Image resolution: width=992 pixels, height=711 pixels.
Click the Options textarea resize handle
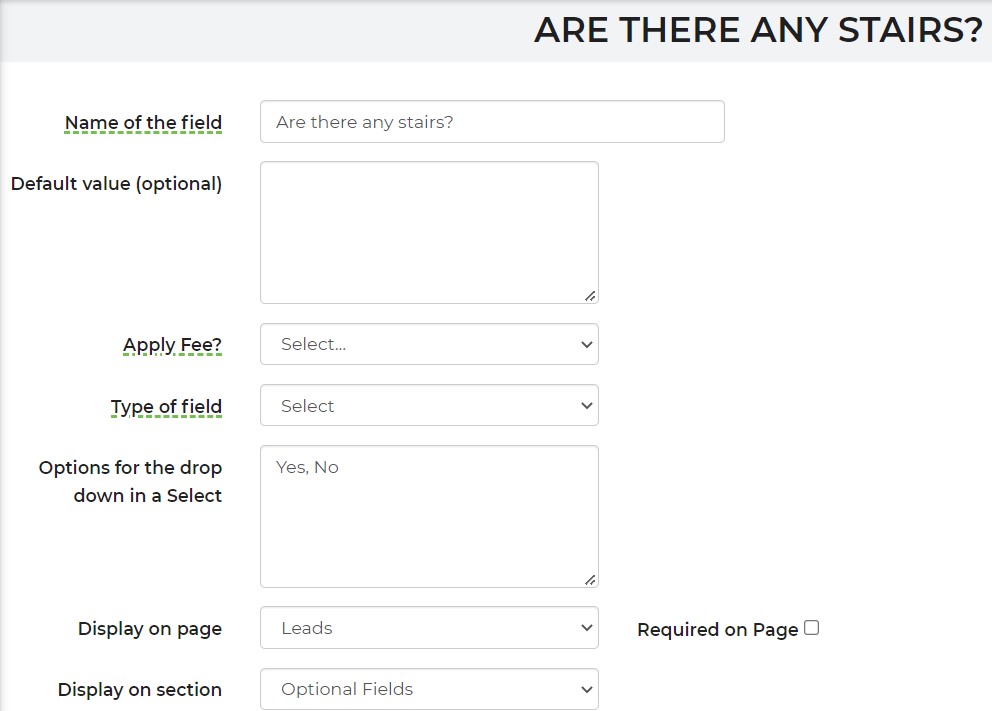(x=590, y=579)
